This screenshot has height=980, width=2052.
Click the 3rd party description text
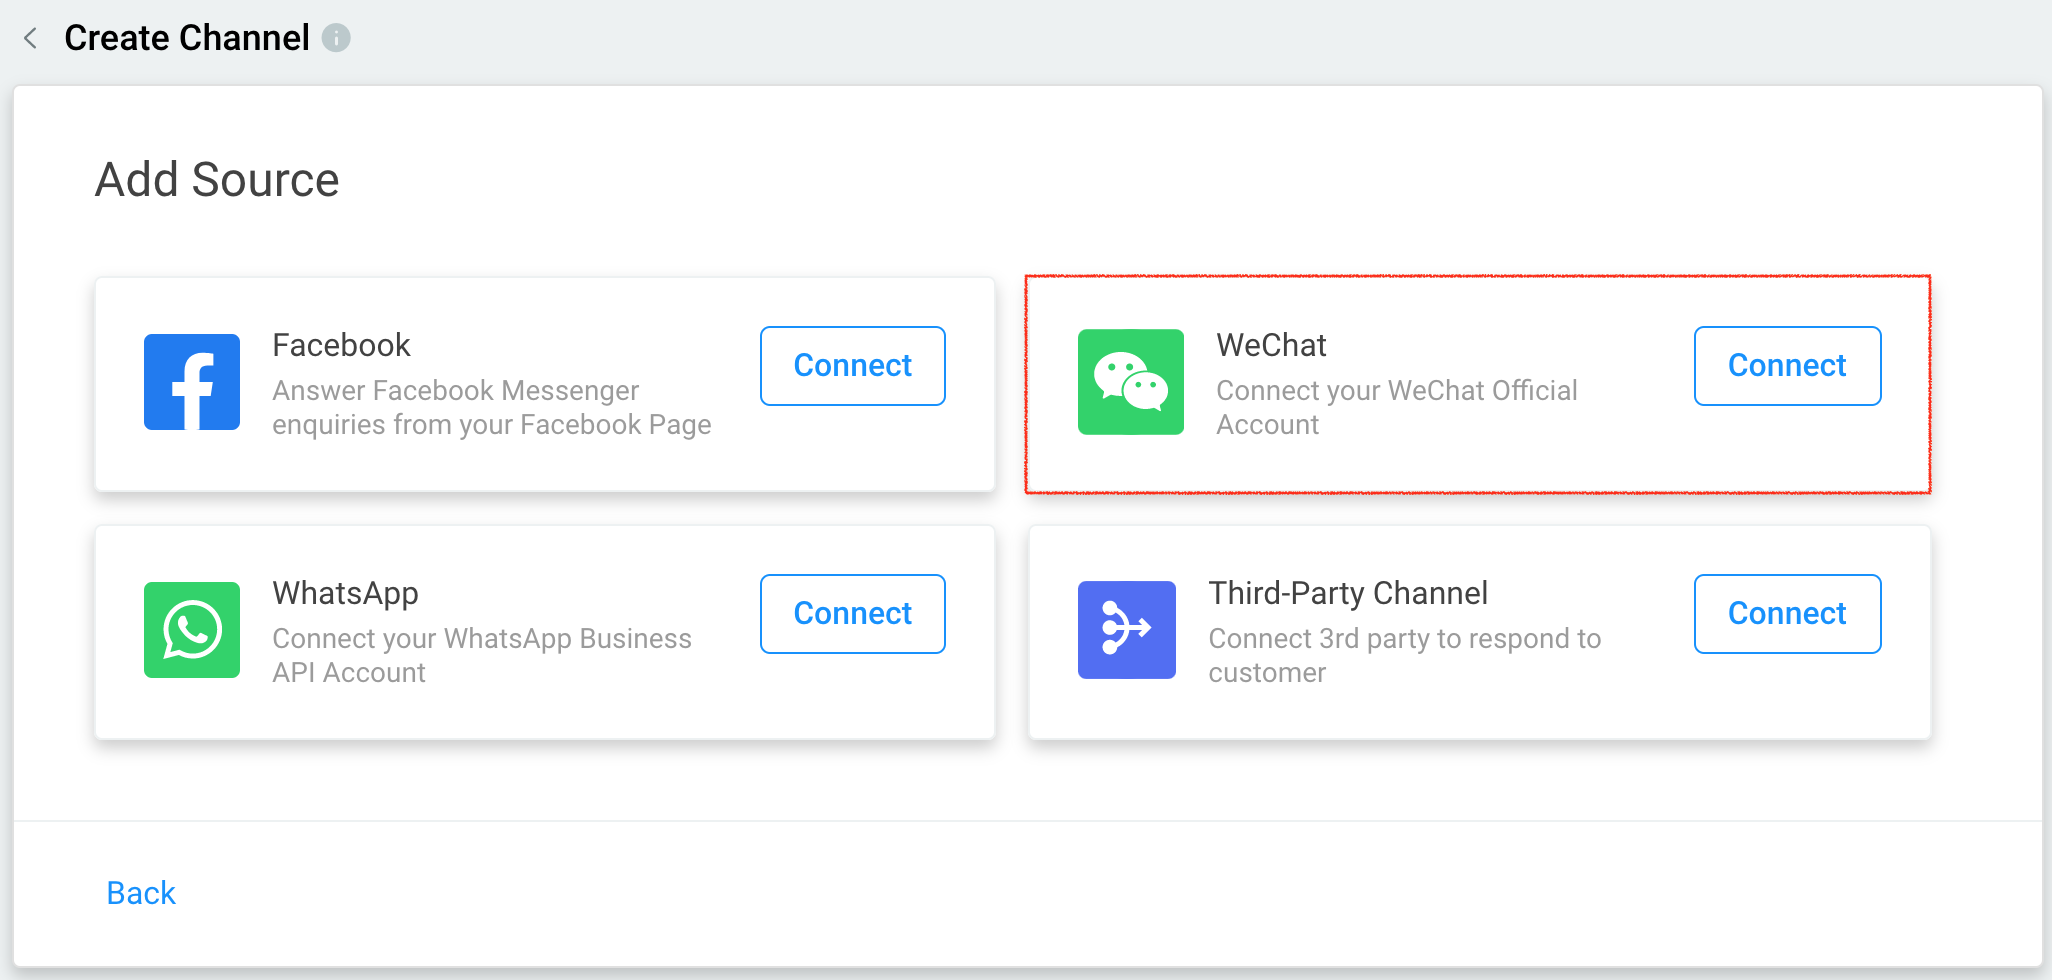(x=1404, y=655)
